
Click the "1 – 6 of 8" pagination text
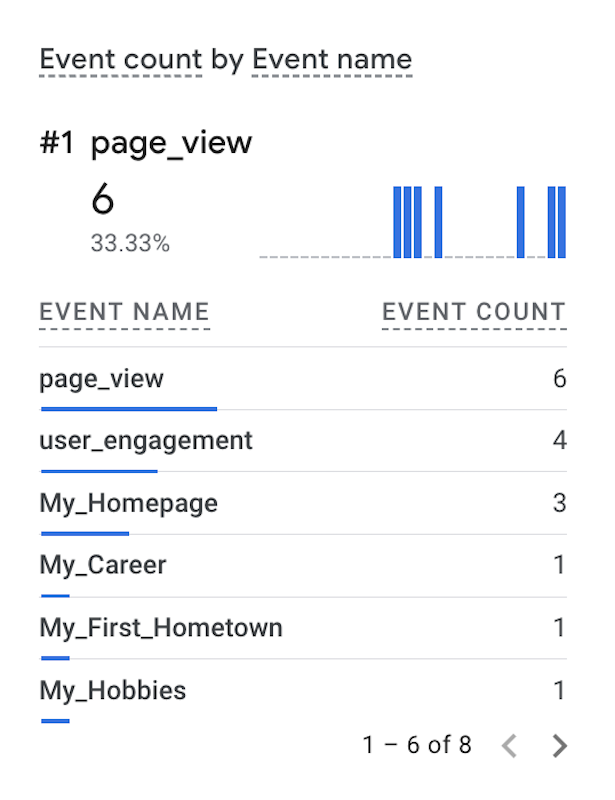click(417, 745)
